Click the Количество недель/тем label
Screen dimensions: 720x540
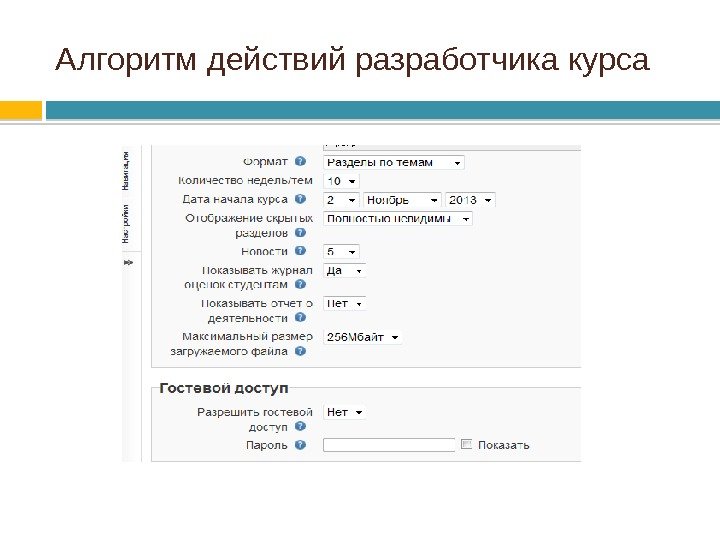[245, 180]
